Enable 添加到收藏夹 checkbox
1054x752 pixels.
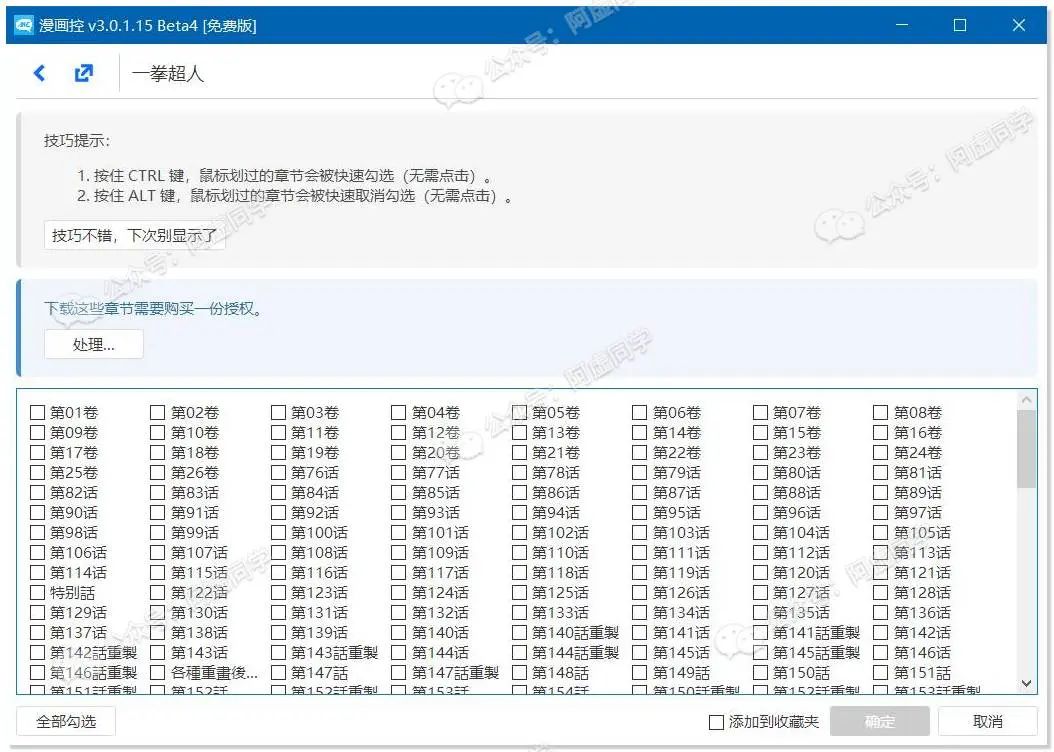click(x=717, y=722)
